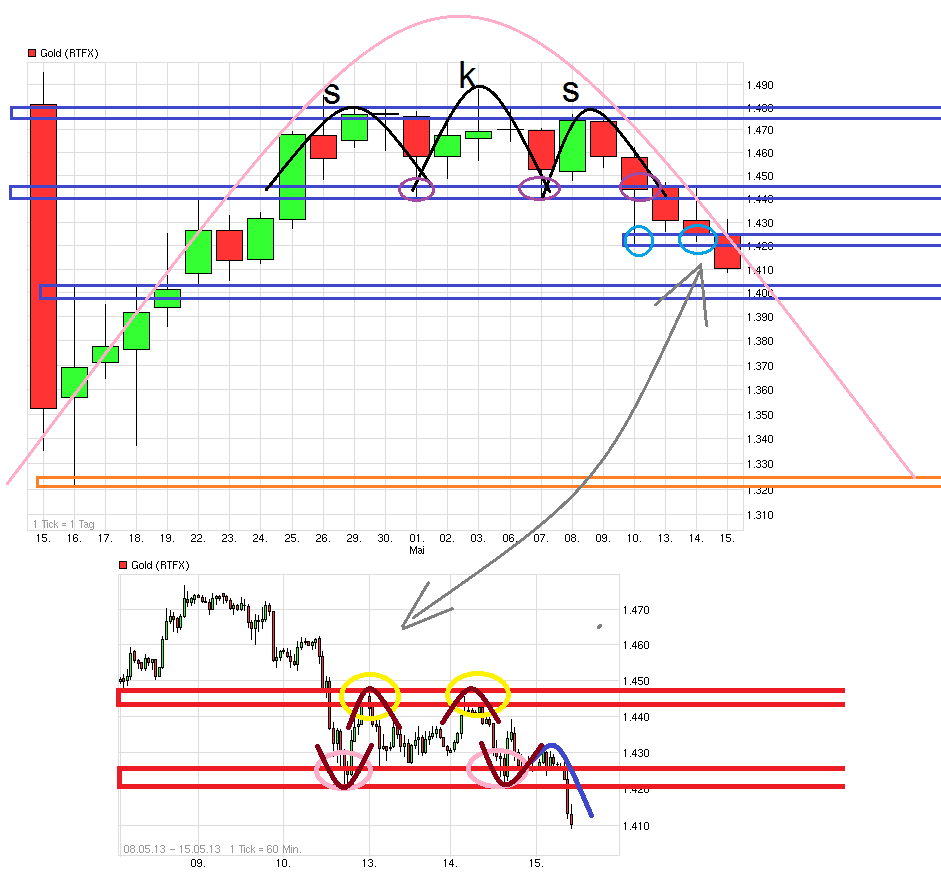Click price label 1.310 on the daily chart axis
Screen dimensions: 941x876
pyautogui.click(x=760, y=515)
